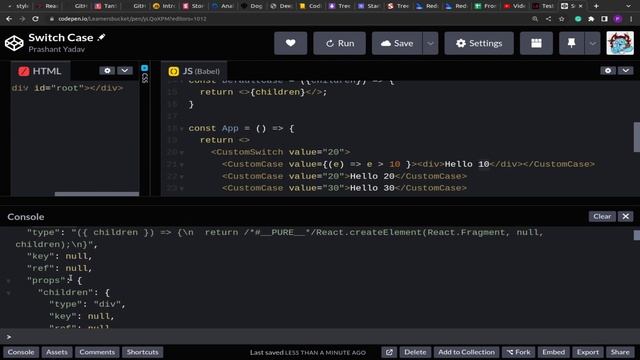
Task: Open the Comments panel
Action: click(x=97, y=352)
